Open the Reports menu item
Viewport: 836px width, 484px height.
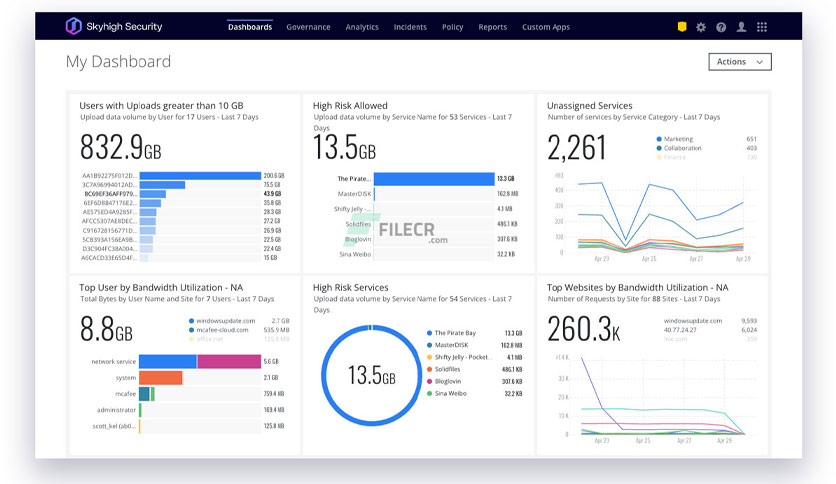pyautogui.click(x=493, y=27)
